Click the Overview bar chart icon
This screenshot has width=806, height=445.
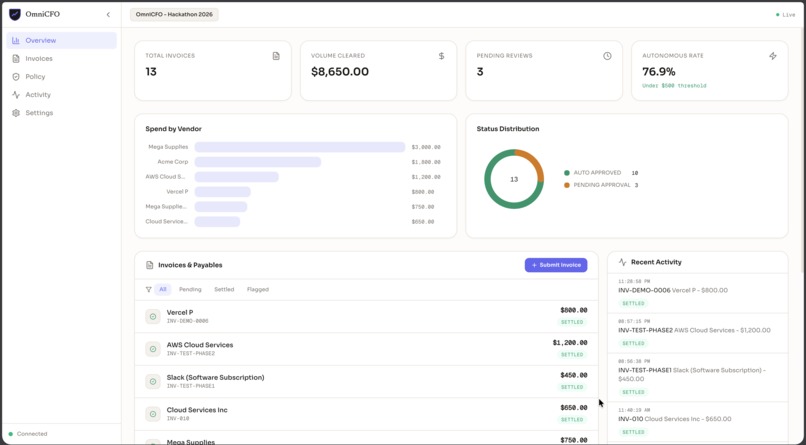tap(16, 41)
